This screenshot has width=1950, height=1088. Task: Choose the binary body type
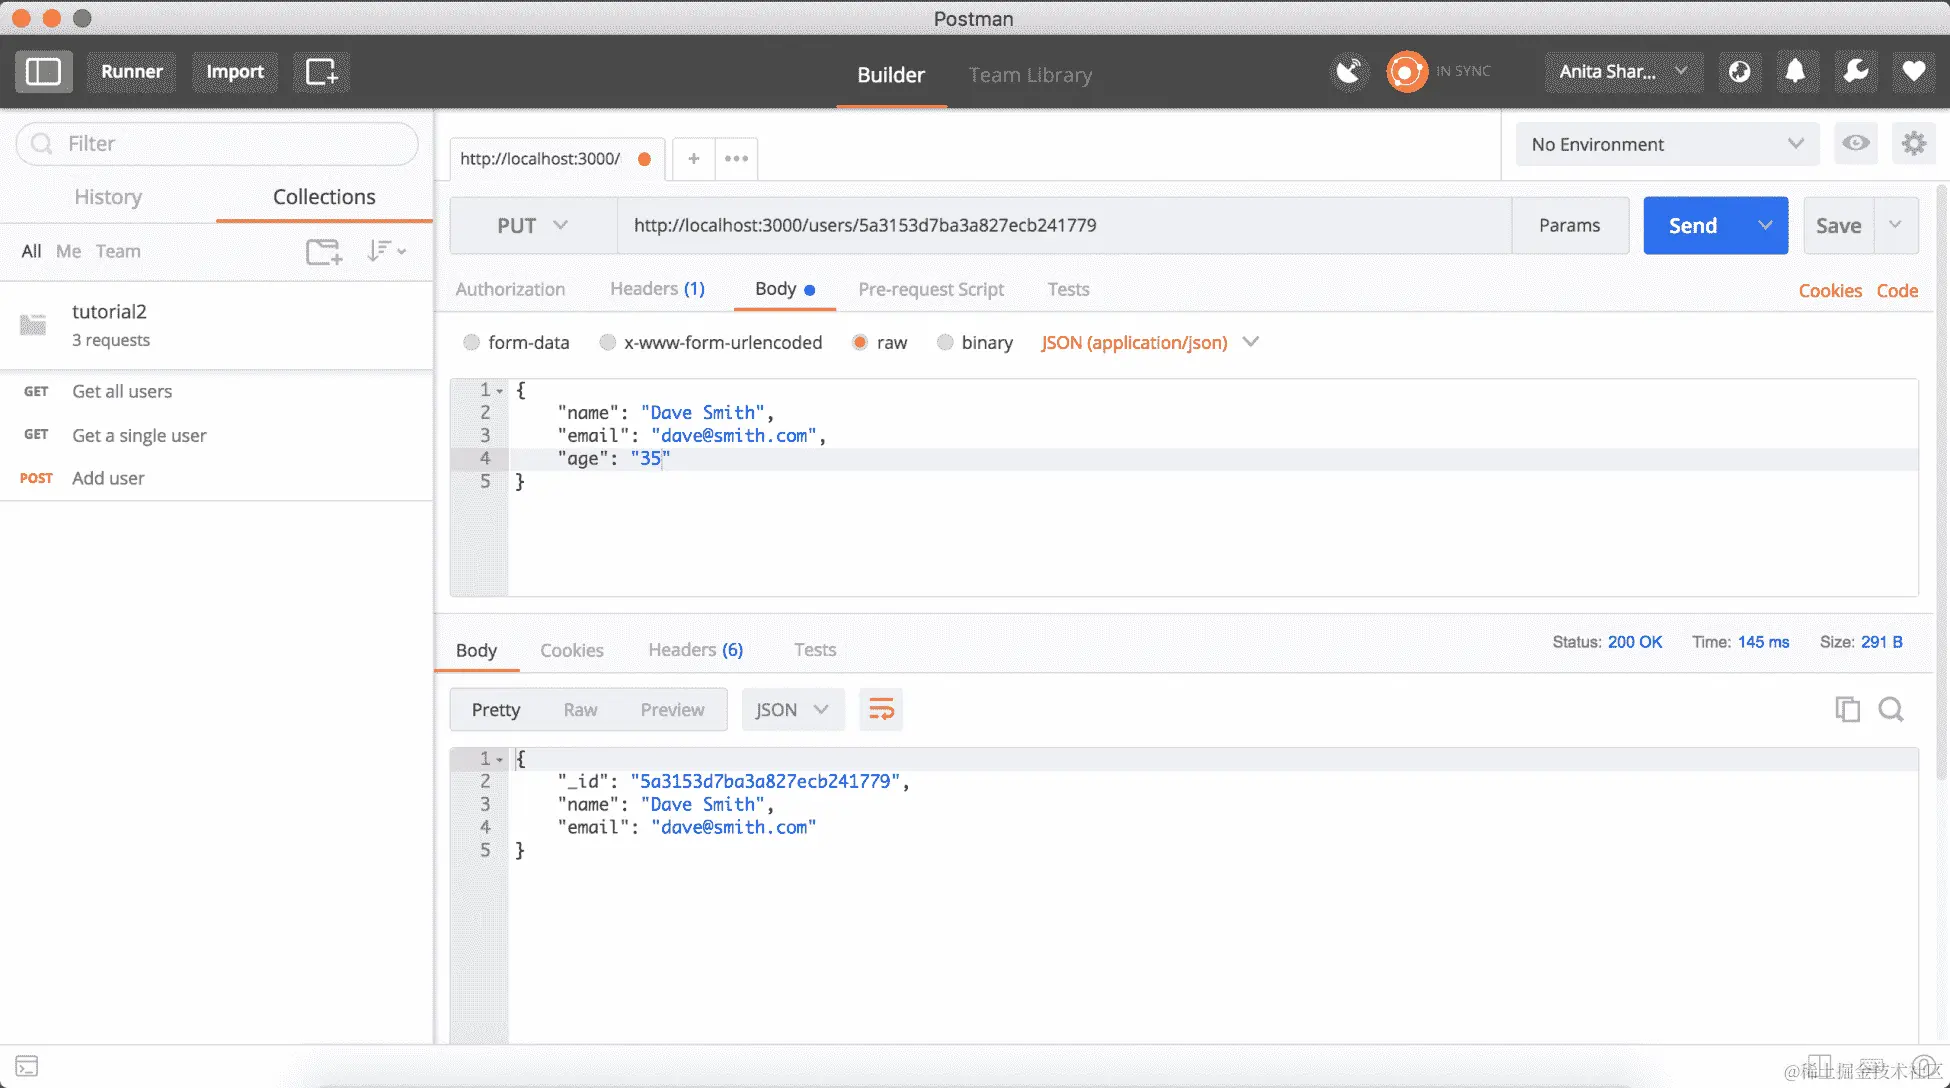tap(945, 343)
